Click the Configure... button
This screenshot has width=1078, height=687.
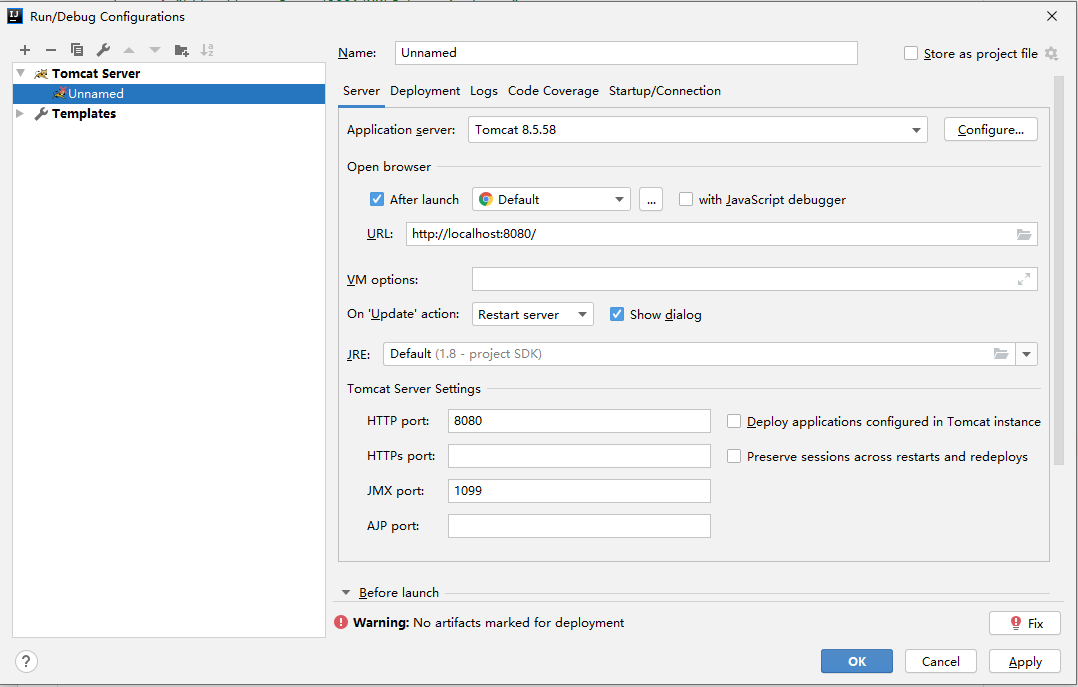[x=990, y=130]
